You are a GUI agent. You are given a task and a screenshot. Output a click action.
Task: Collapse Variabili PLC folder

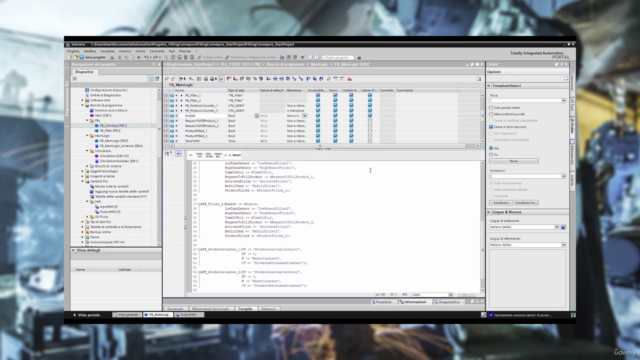pyautogui.click(x=82, y=181)
